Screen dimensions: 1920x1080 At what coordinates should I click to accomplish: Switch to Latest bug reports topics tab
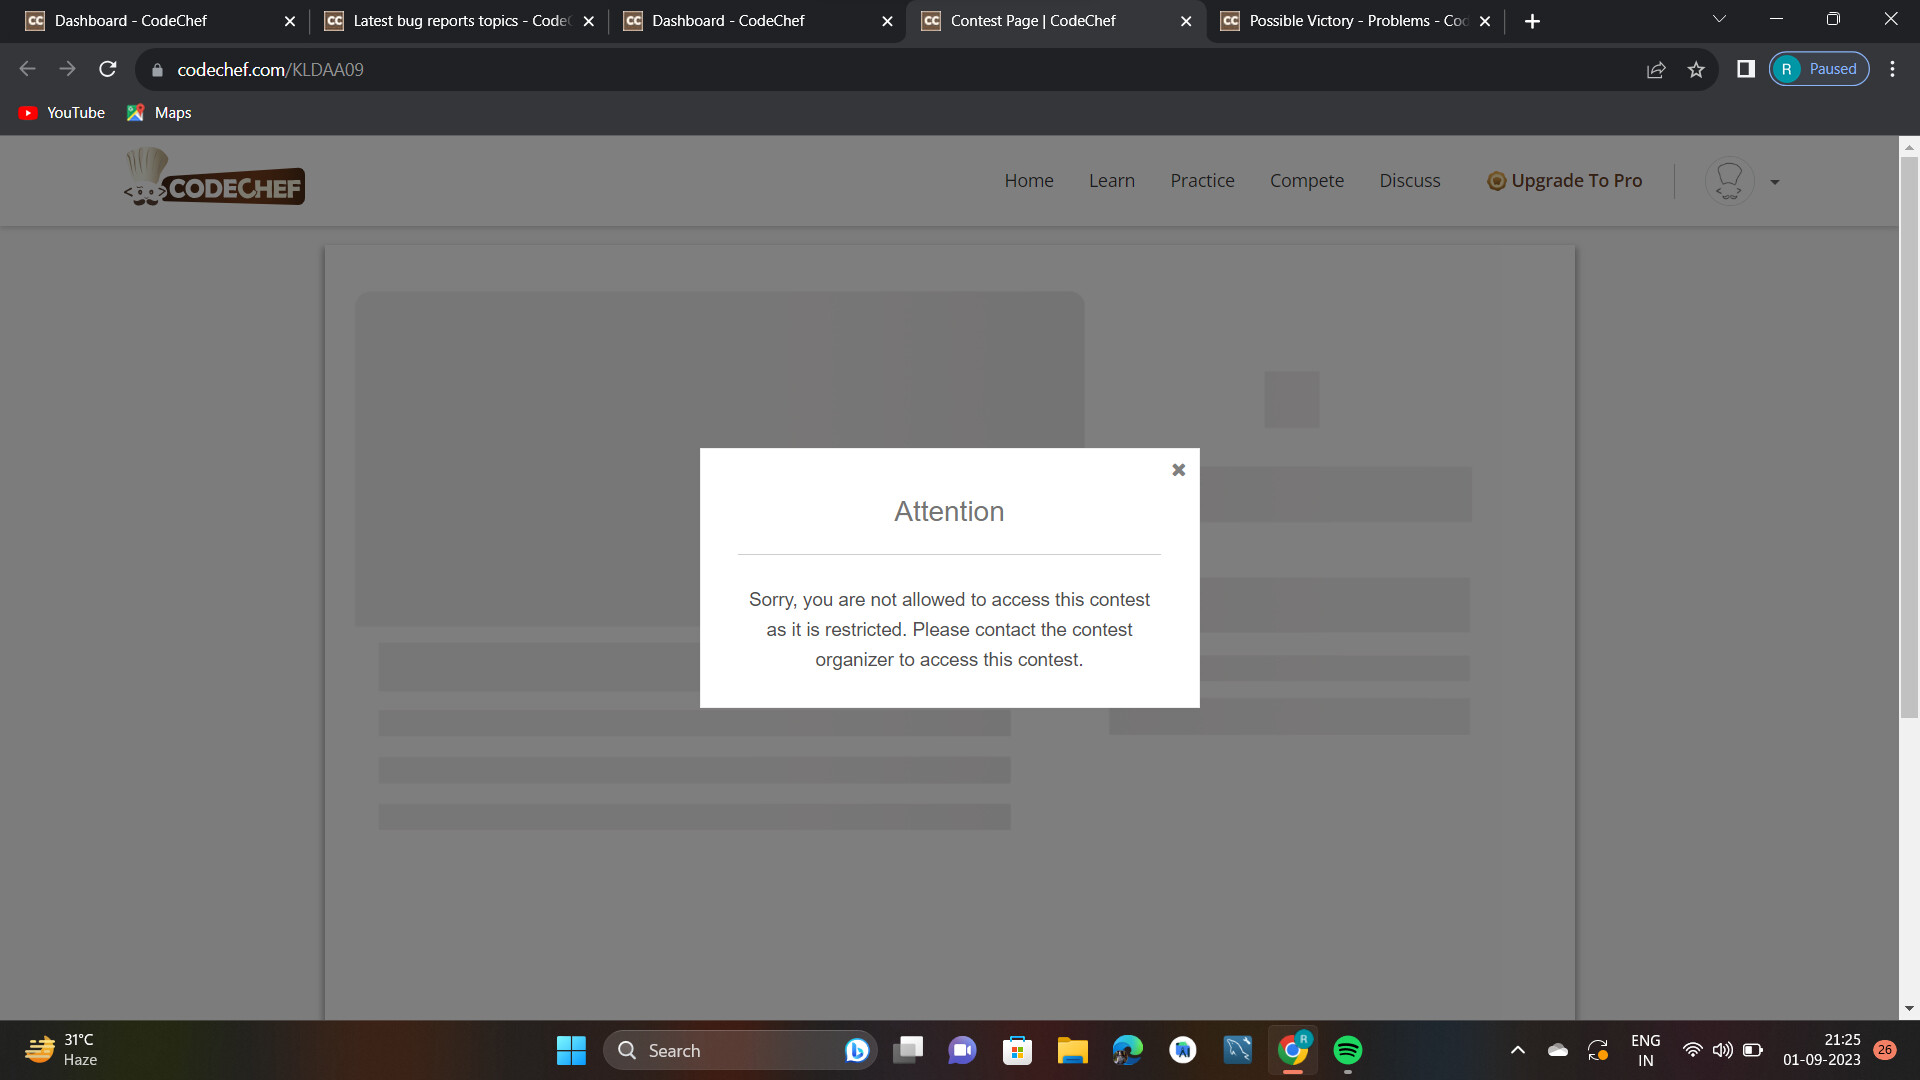[x=459, y=21]
